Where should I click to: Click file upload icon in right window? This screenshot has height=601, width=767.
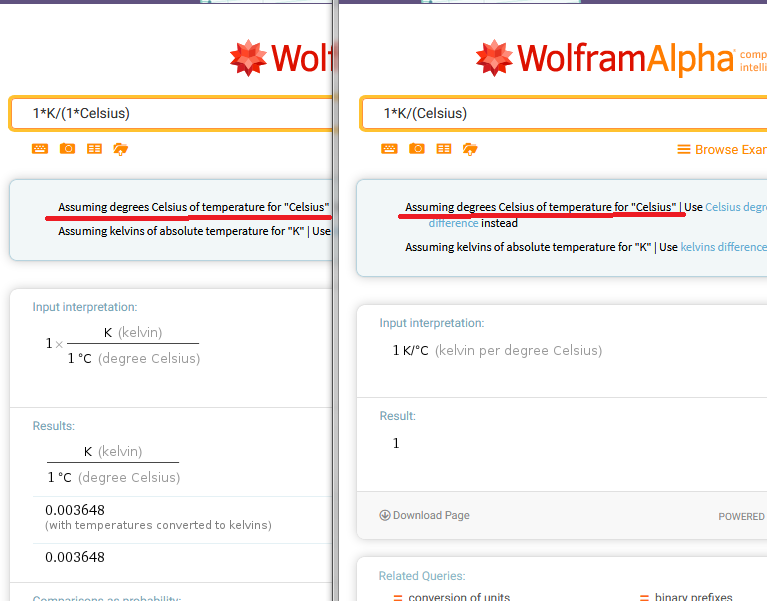pyautogui.click(x=470, y=149)
